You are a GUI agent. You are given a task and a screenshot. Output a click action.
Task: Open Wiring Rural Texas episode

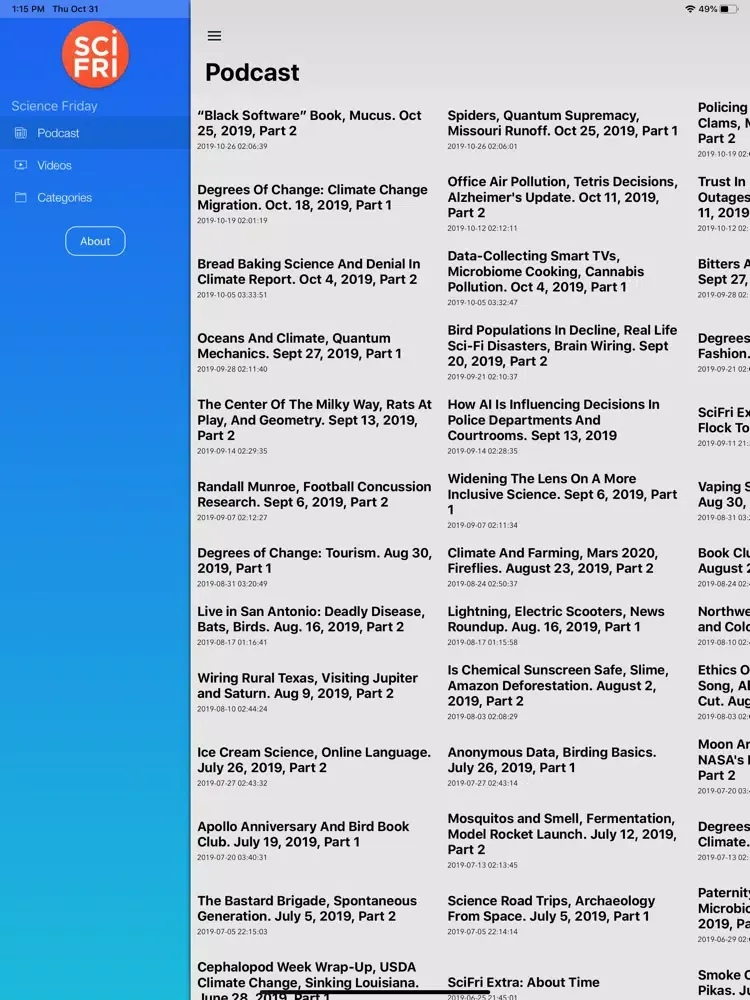click(307, 686)
